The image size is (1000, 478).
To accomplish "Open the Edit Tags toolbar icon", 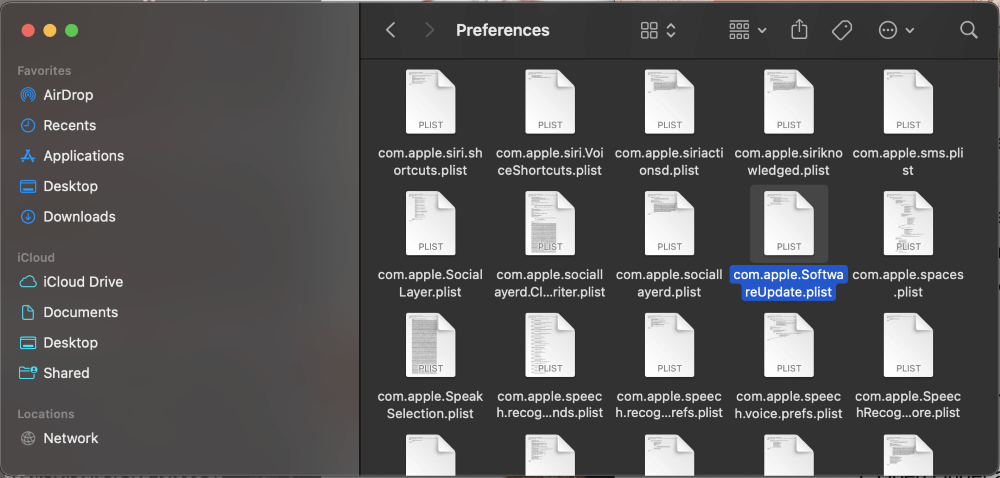I will click(x=842, y=30).
